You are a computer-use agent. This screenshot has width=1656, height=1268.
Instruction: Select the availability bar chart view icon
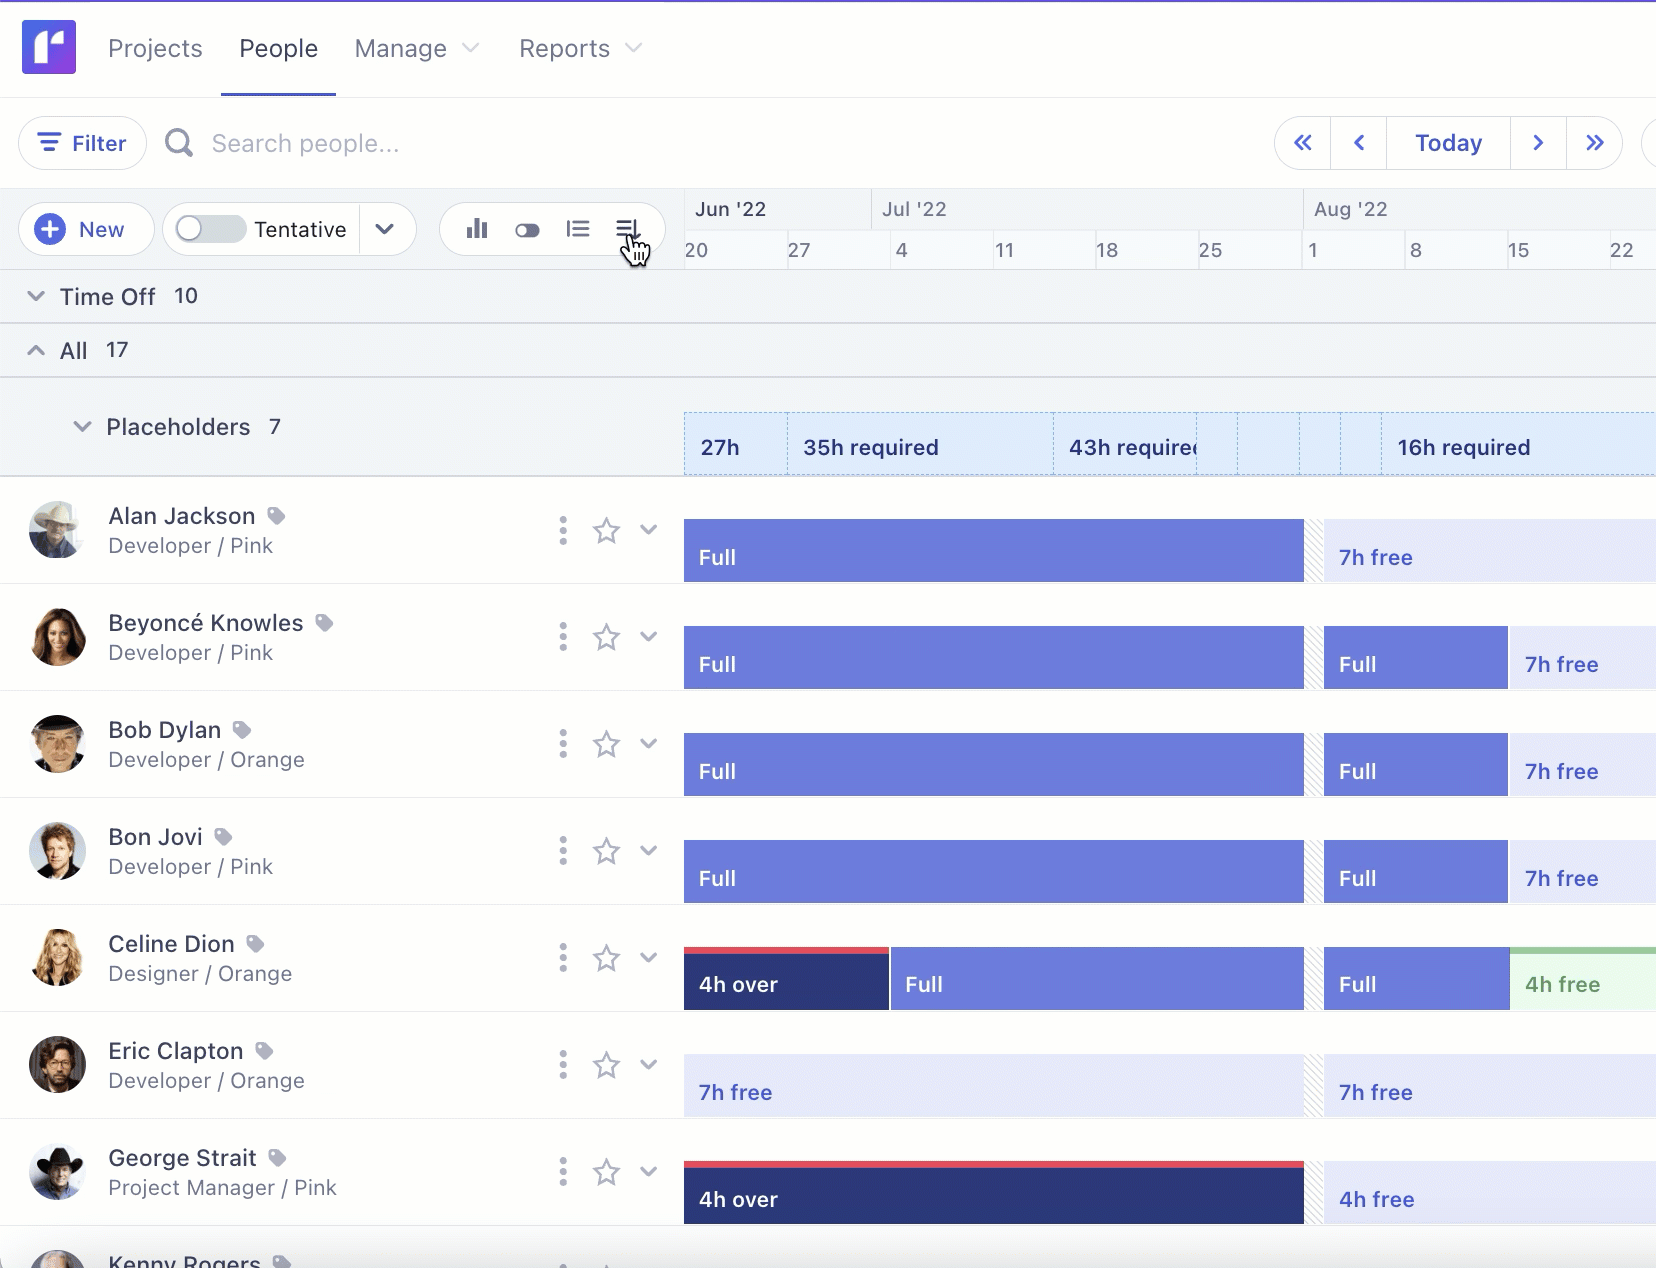(477, 229)
